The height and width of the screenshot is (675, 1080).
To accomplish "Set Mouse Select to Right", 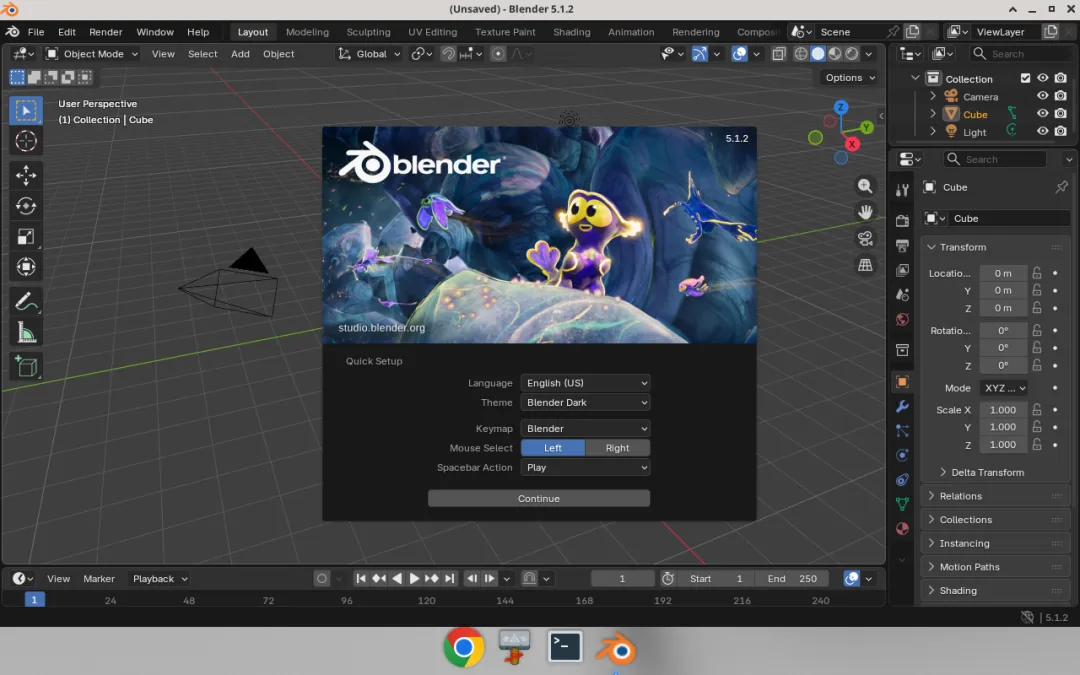I will tap(617, 448).
